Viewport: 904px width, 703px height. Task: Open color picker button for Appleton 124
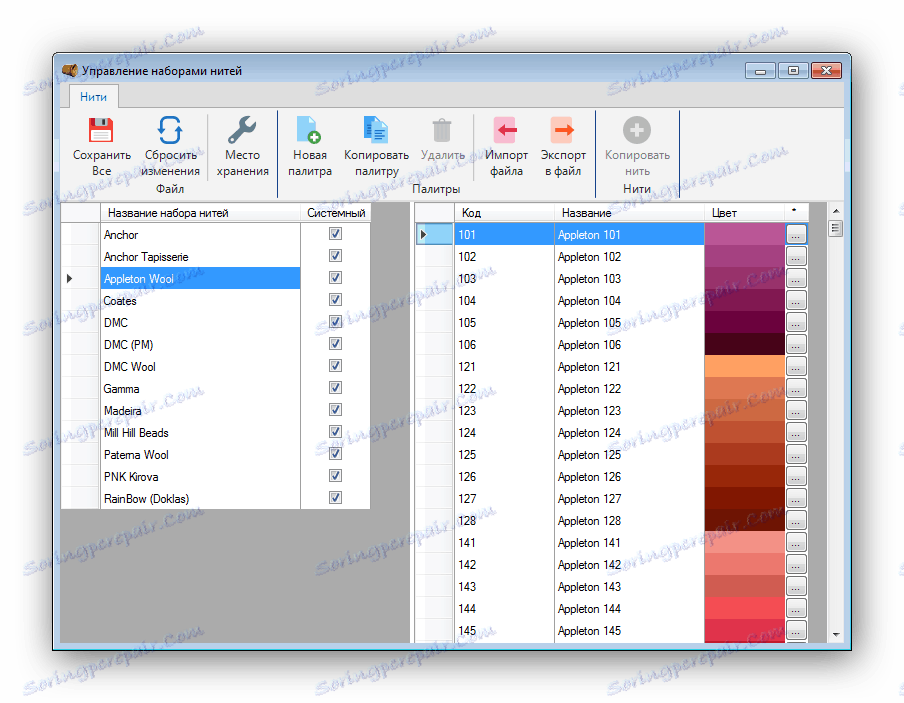click(796, 432)
